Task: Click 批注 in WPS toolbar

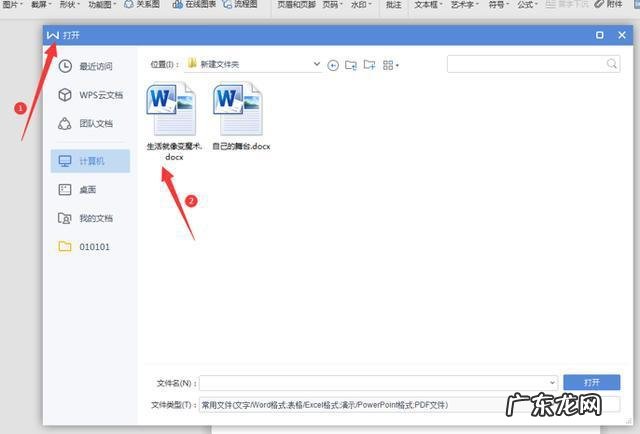Action: (x=393, y=5)
